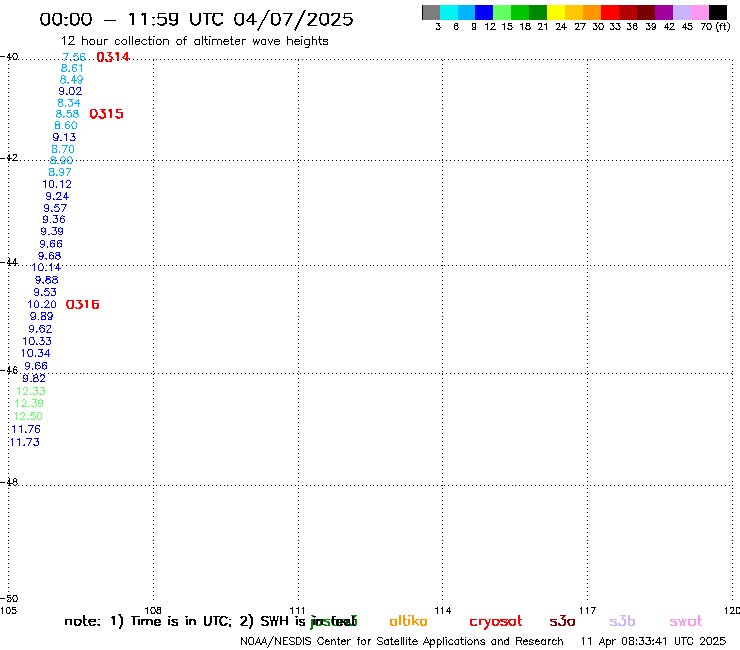Click the wave height value 11.73

[25, 442]
